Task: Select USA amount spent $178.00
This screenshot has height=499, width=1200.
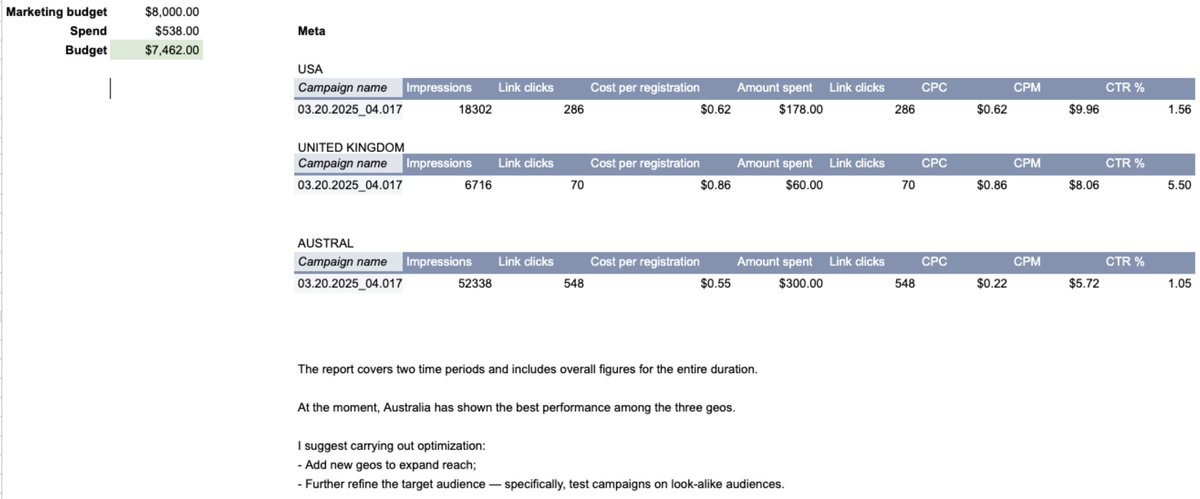Action: [800, 109]
